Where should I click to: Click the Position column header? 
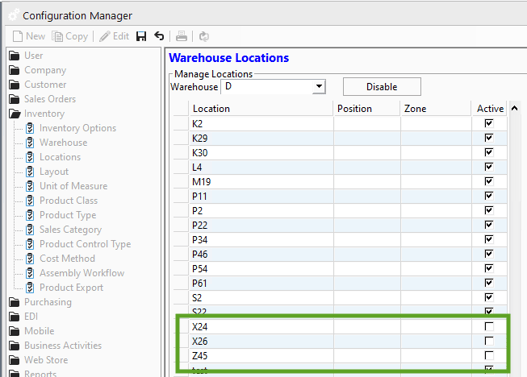click(x=367, y=109)
